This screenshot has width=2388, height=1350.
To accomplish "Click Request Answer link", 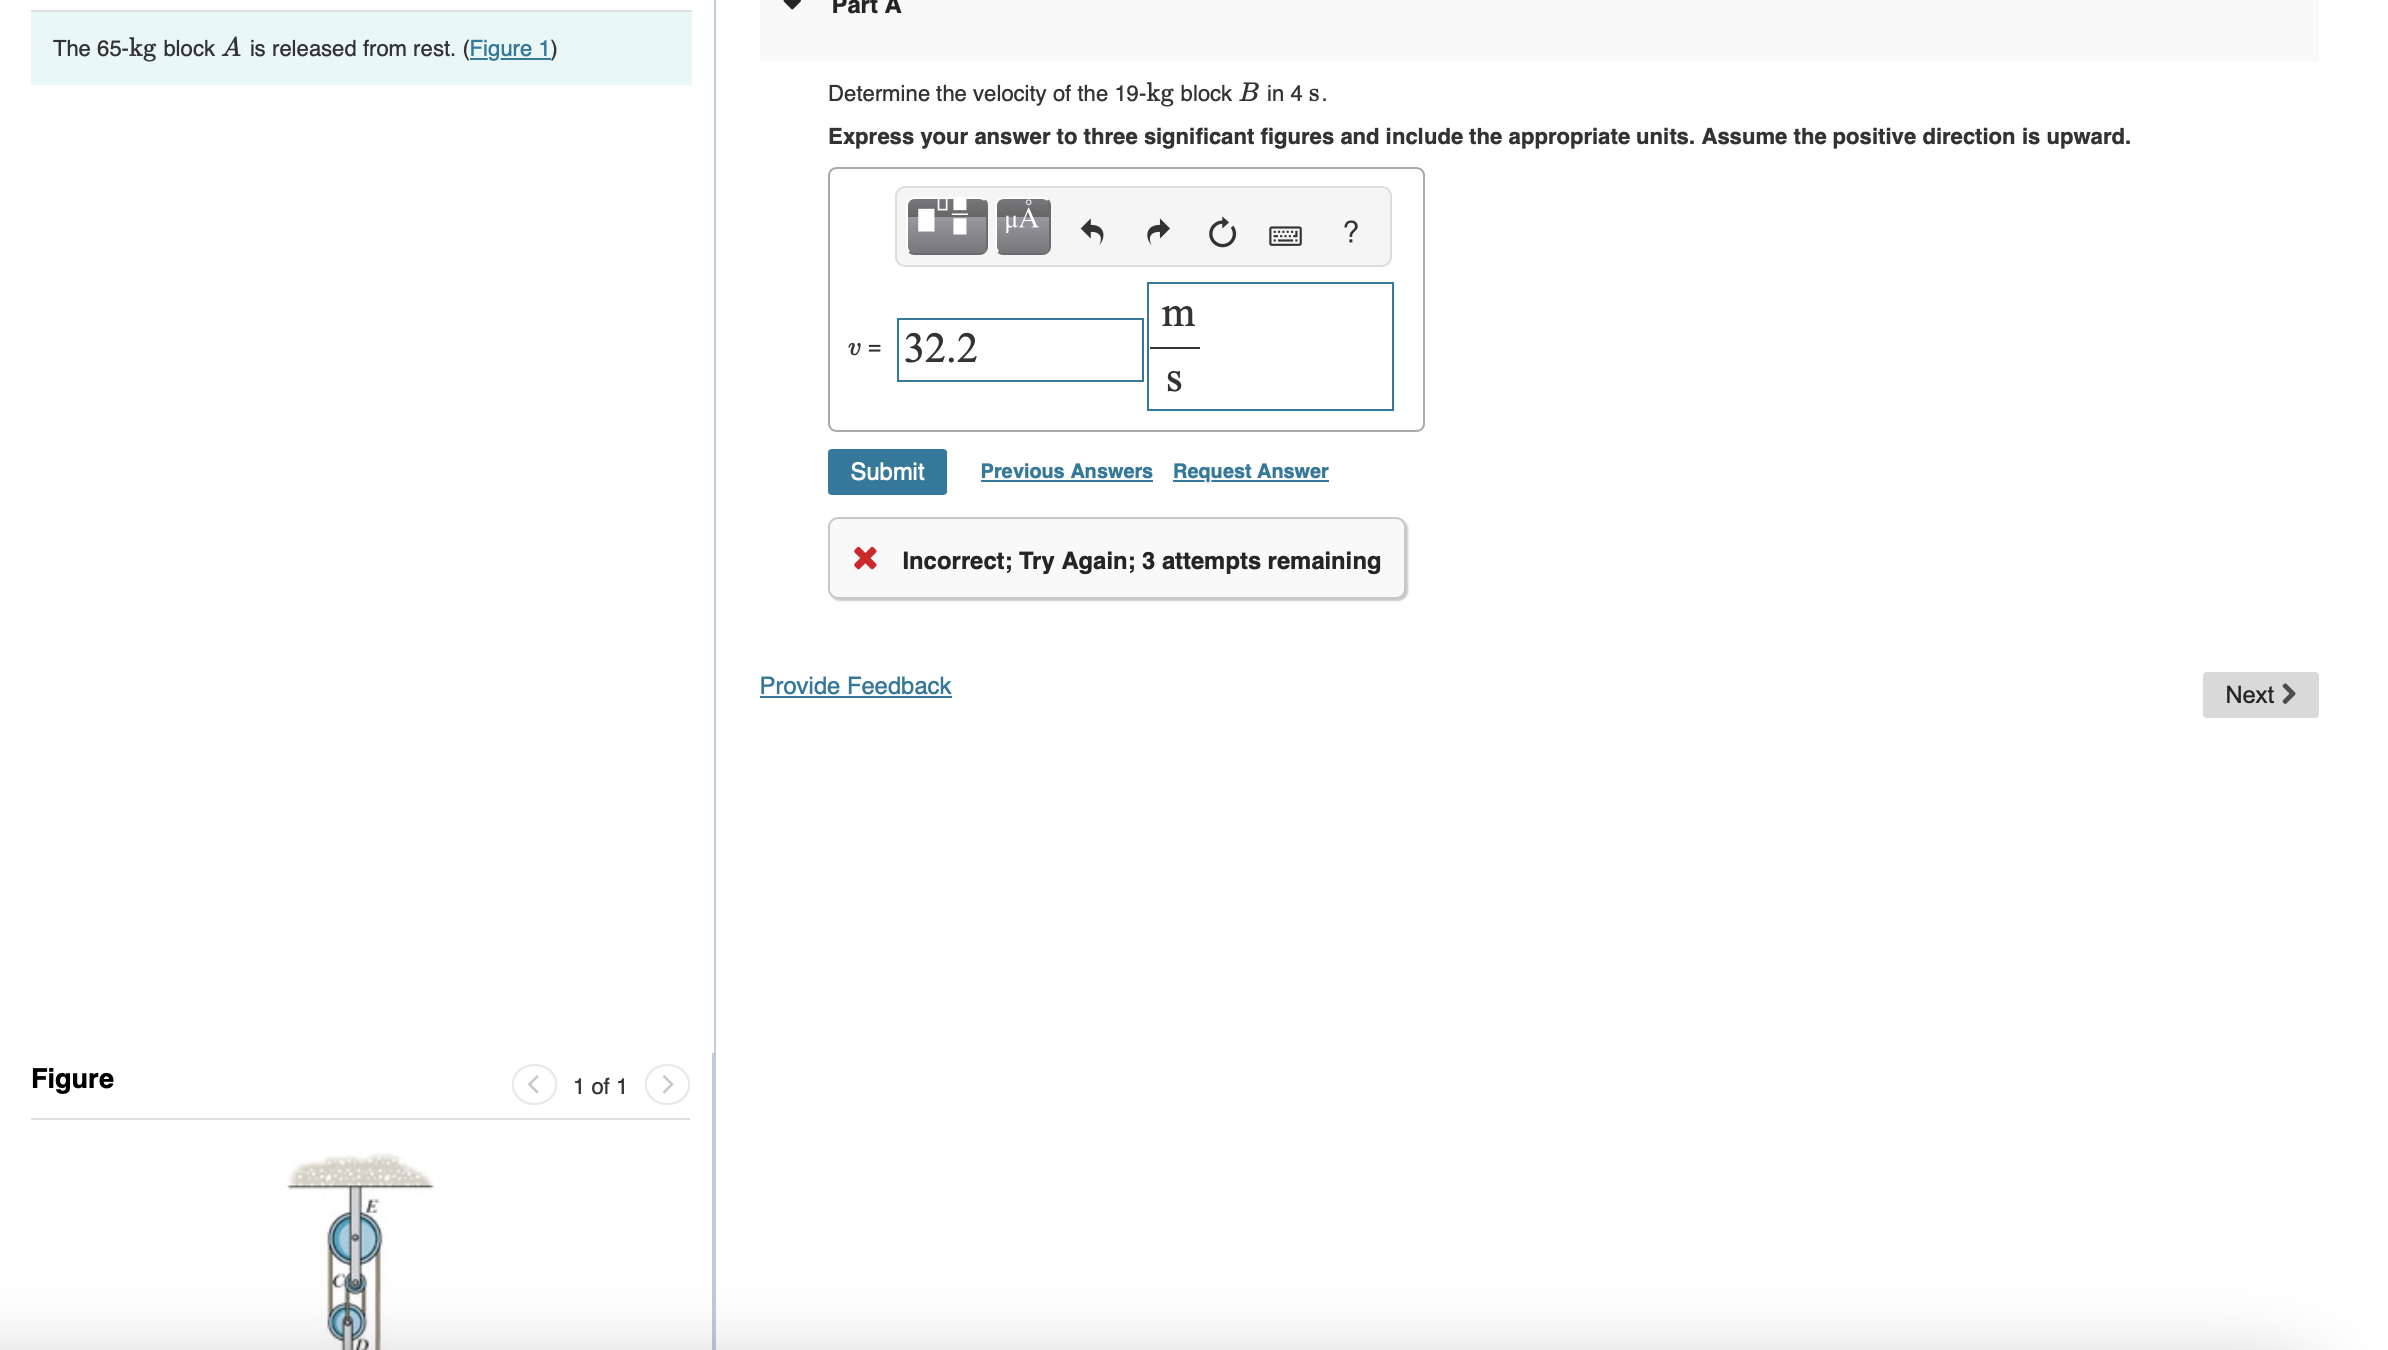I will pos(1250,471).
